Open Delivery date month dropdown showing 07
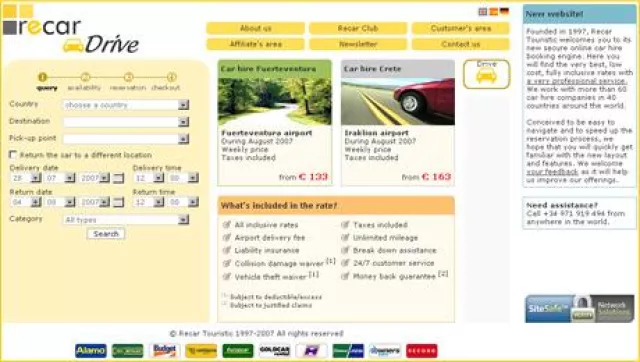This screenshot has height=362, width=640. pyautogui.click(x=60, y=178)
